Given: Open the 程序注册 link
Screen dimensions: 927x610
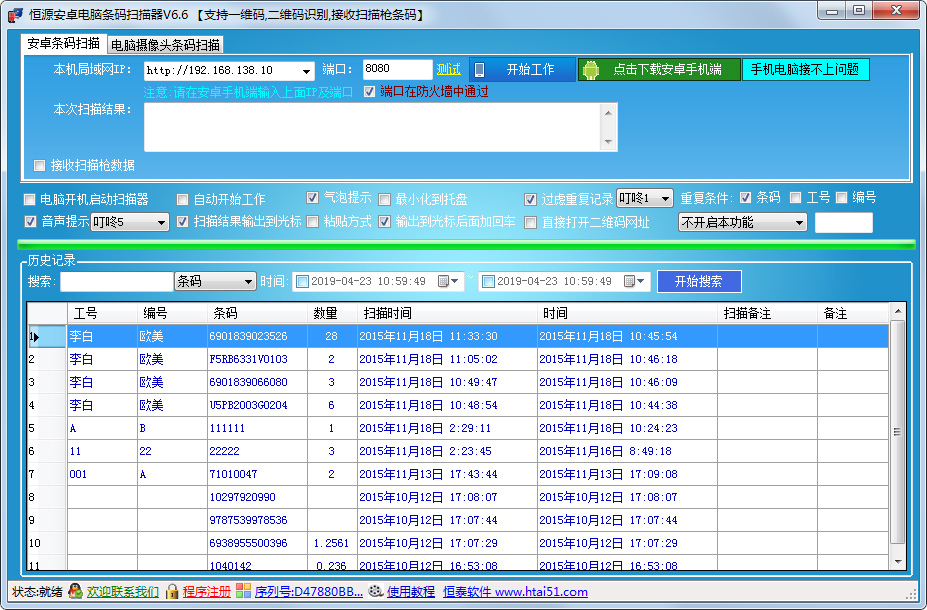Looking at the screenshot, I should 206,591.
